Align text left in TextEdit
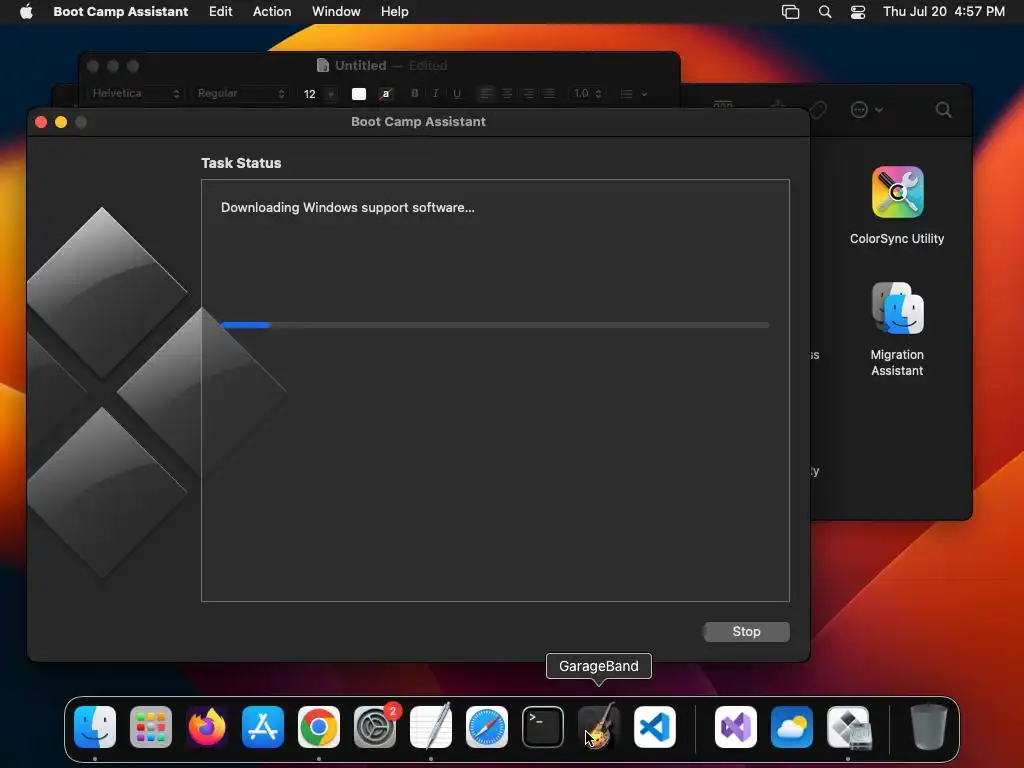The width and height of the screenshot is (1024, 768). tap(485, 93)
